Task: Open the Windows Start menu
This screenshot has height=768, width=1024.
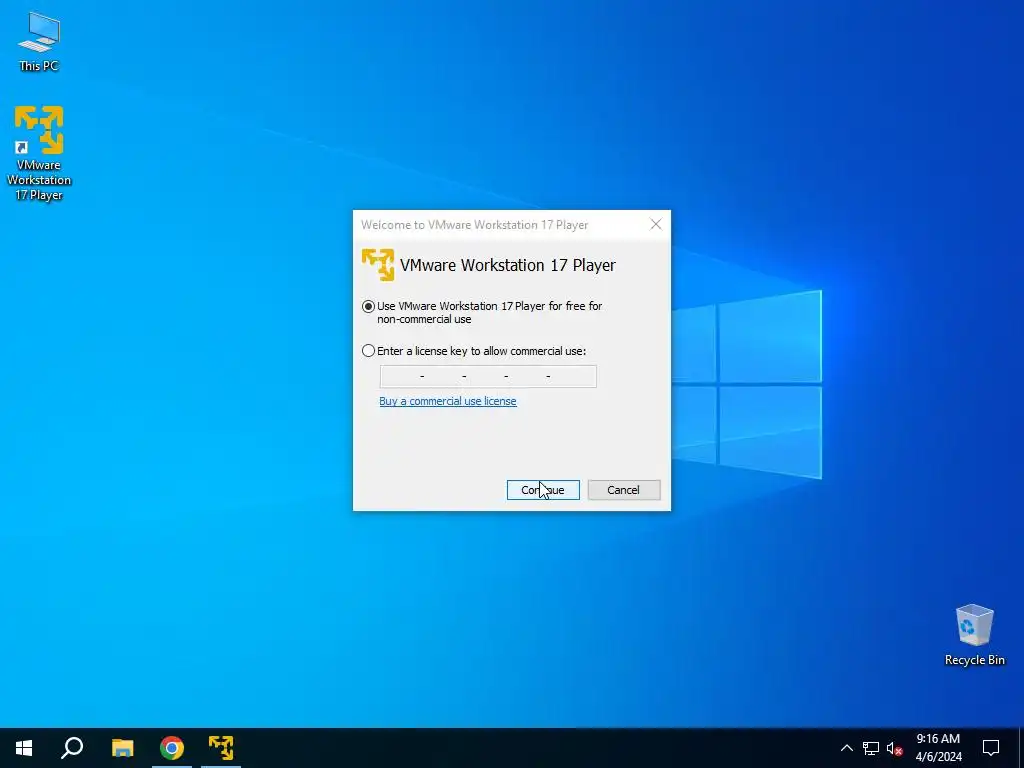Action: point(24,748)
